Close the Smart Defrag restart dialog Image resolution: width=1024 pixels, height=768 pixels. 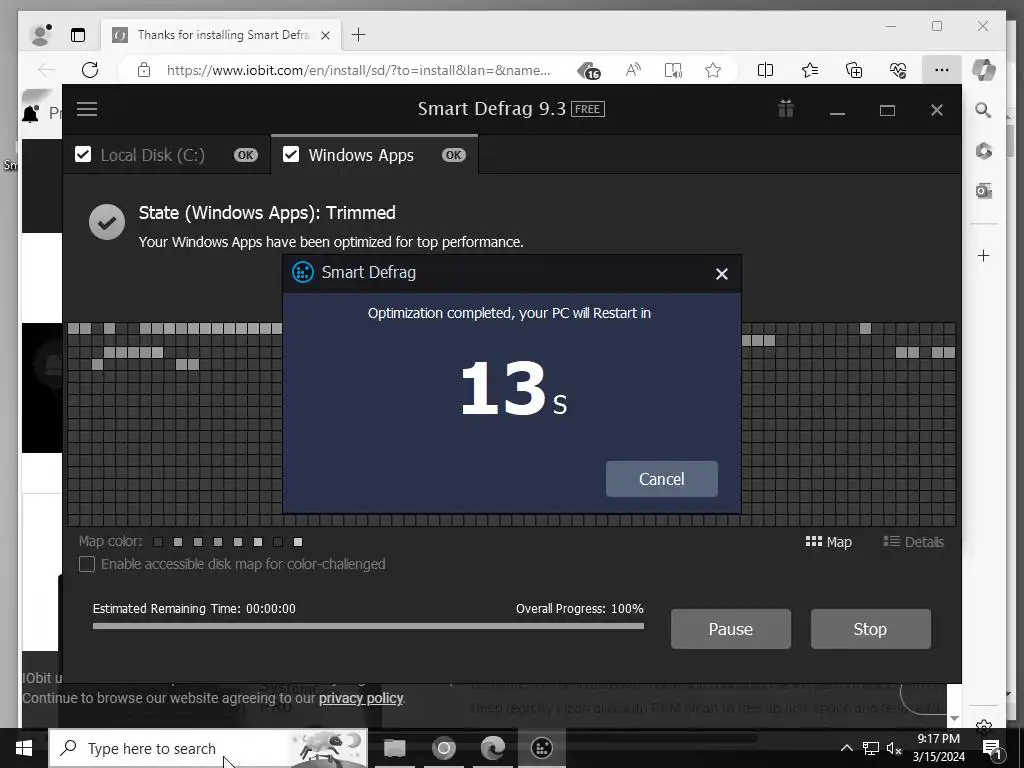coord(722,274)
